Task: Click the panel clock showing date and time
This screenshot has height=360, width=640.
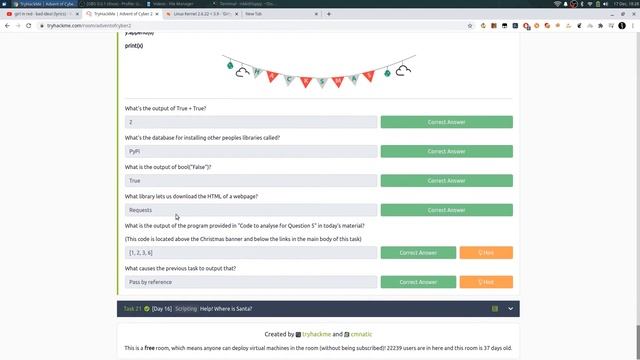Action: (x=626, y=4)
